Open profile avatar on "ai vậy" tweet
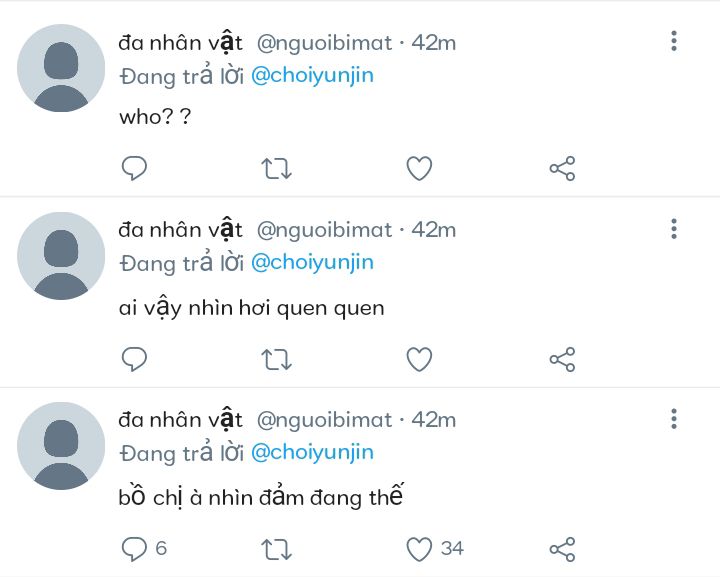The height and width of the screenshot is (577, 720). tap(61, 257)
